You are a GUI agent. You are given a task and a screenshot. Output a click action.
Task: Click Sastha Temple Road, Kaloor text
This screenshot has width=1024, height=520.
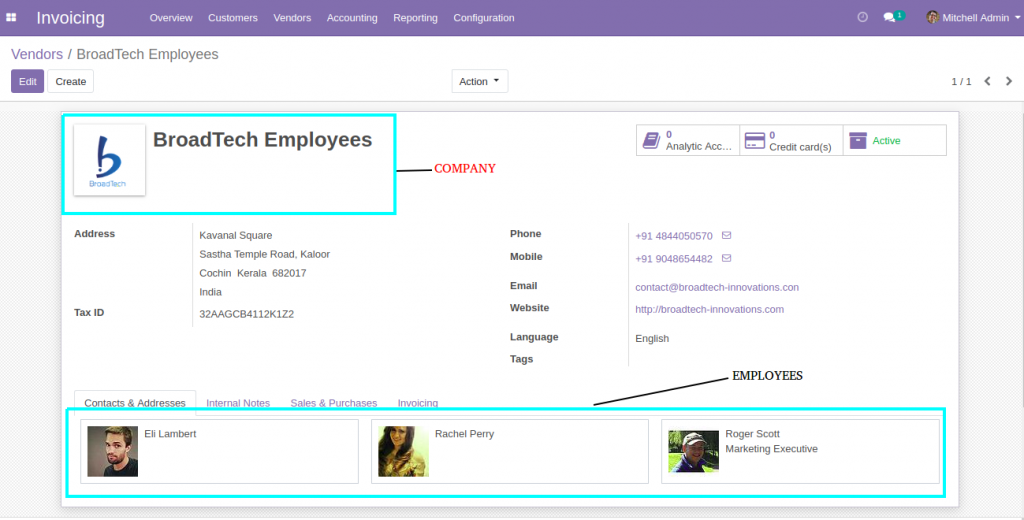tap(264, 254)
